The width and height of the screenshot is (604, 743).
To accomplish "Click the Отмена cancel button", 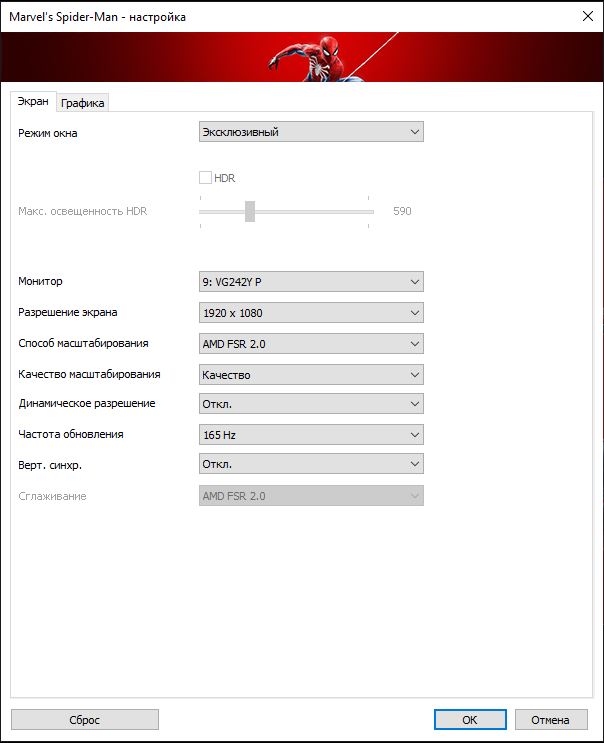I will click(x=550, y=719).
